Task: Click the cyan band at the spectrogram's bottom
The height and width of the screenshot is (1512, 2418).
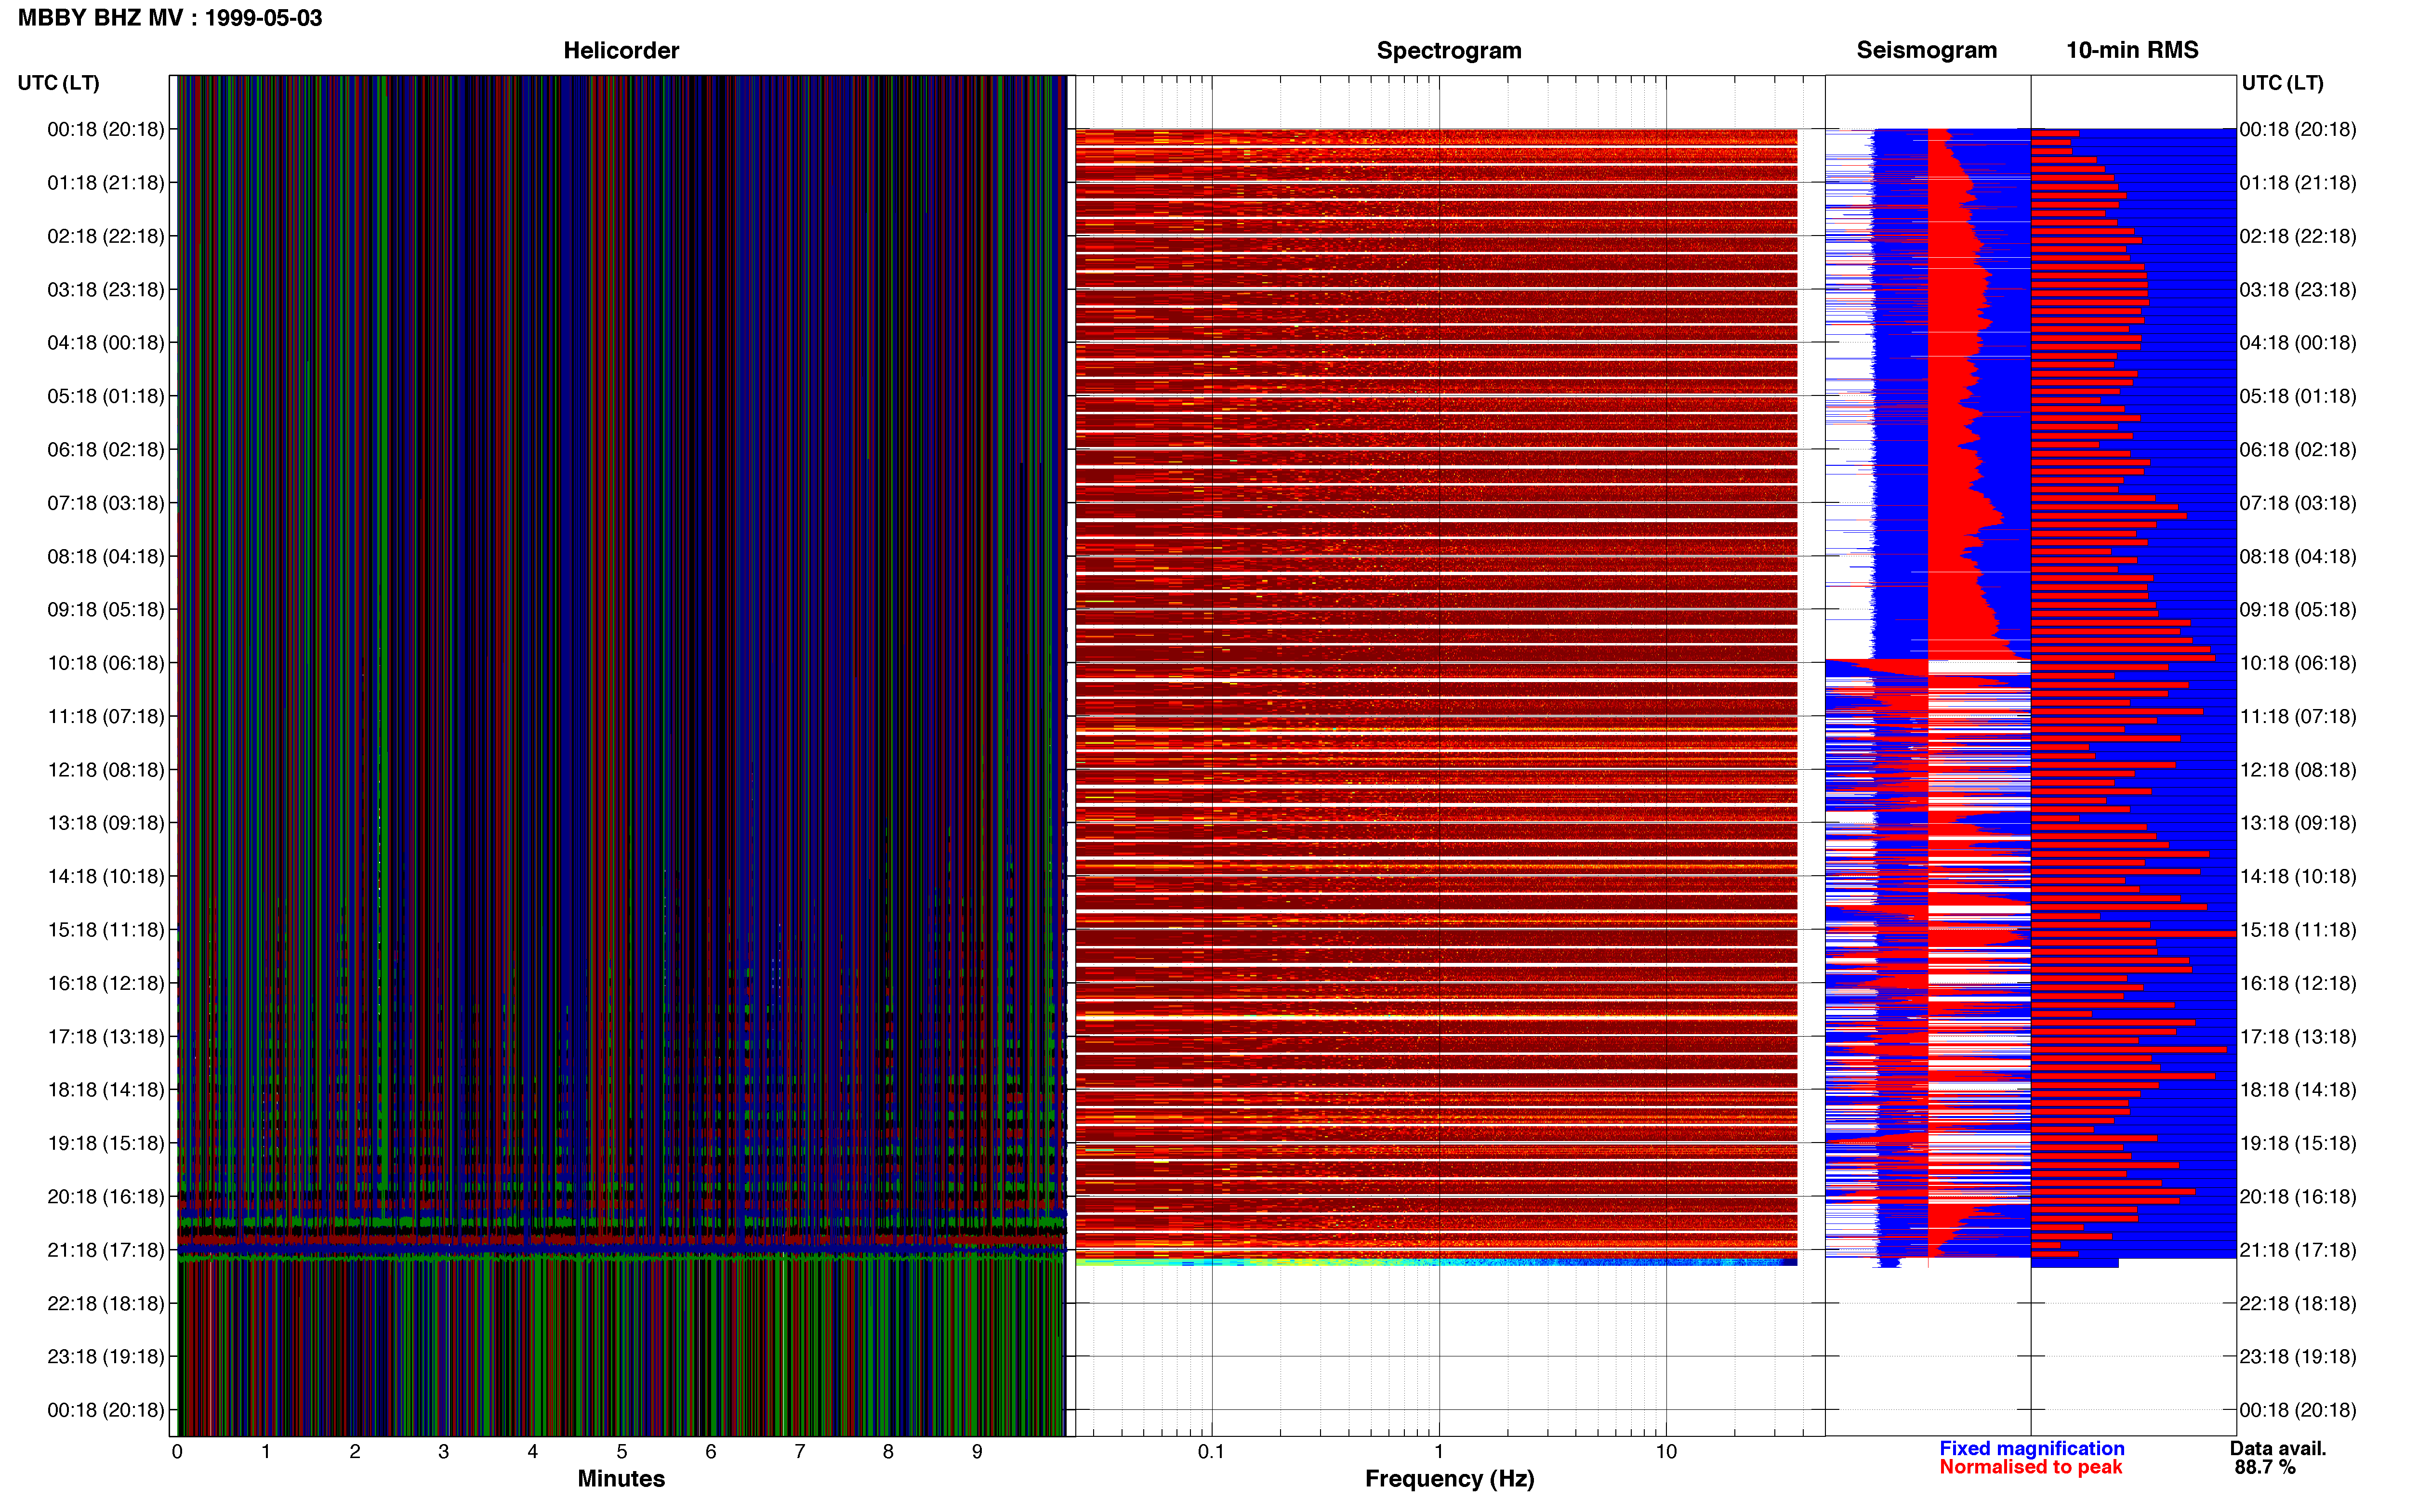Action: coord(1436,1262)
